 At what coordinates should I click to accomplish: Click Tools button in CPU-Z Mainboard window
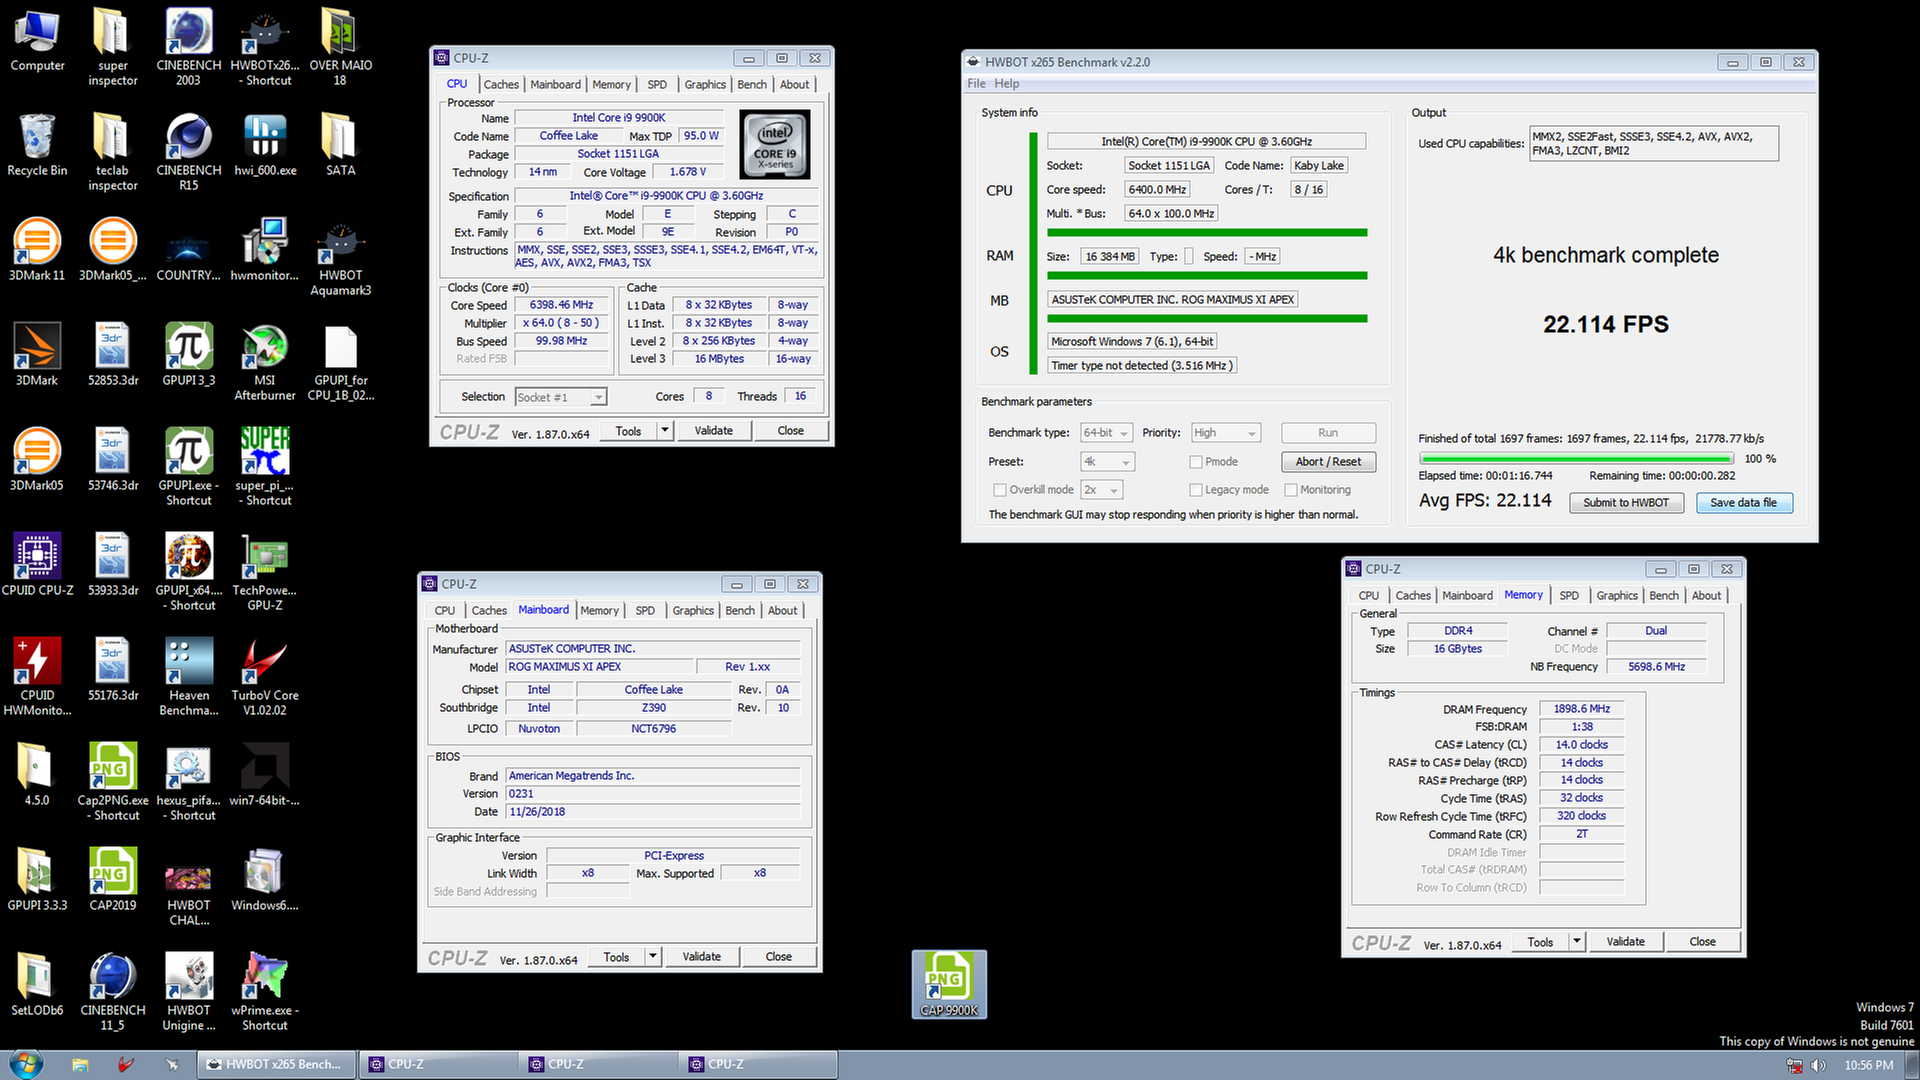(617, 957)
